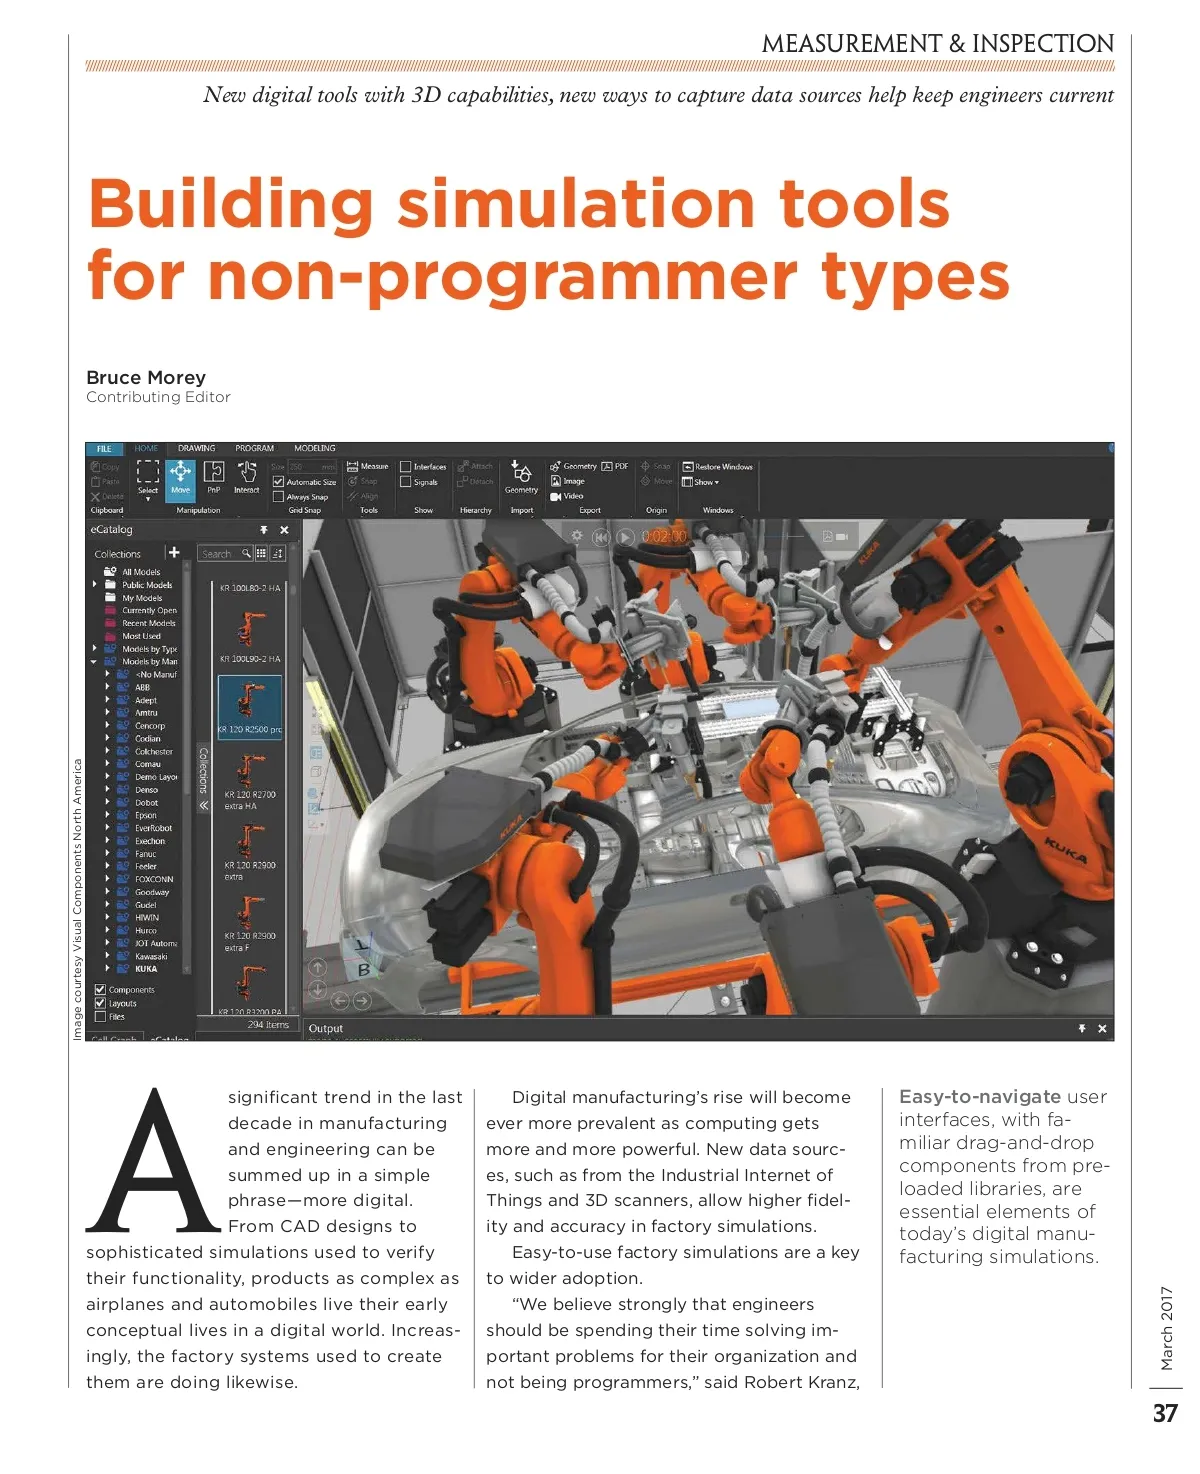Open simulation settings gear icon
This screenshot has width=1200, height=1474.
coord(577,536)
